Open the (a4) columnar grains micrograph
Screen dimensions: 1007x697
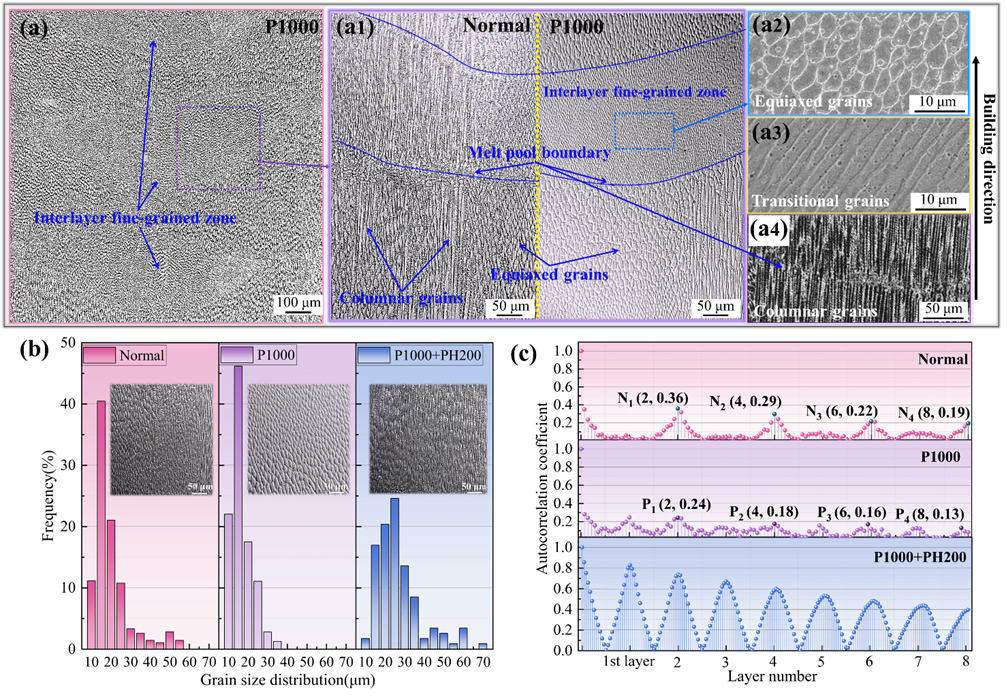pyautogui.click(x=859, y=269)
